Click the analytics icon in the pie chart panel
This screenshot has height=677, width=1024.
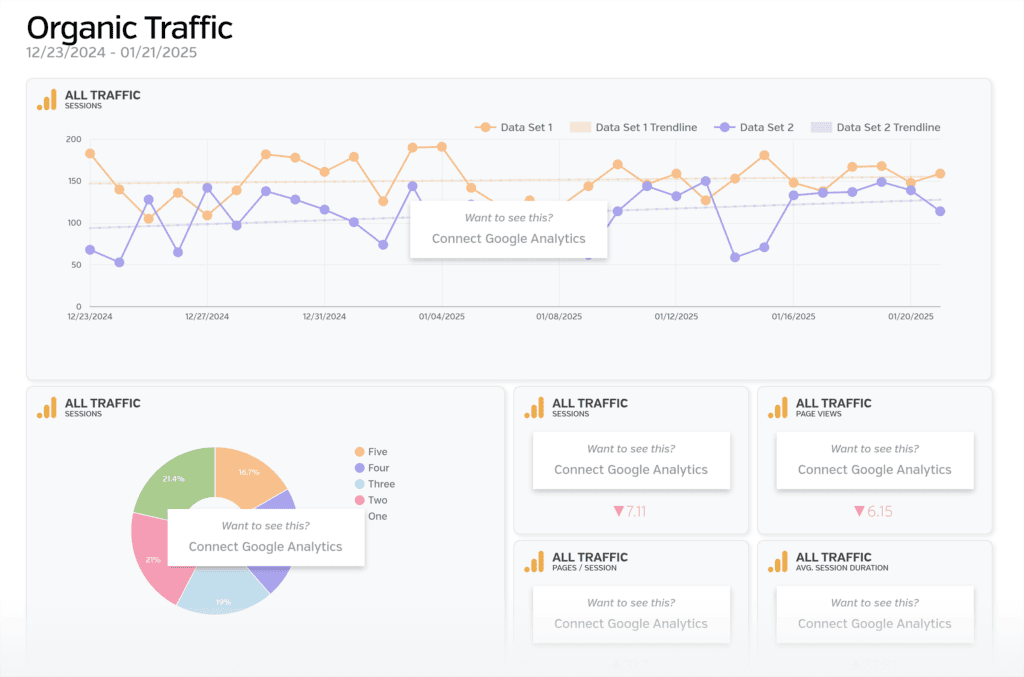47,407
